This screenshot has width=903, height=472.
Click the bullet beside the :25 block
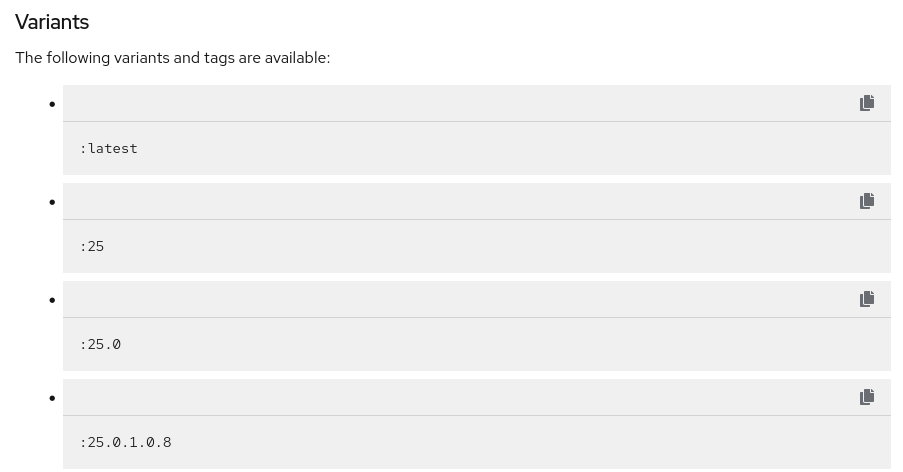click(x=52, y=202)
